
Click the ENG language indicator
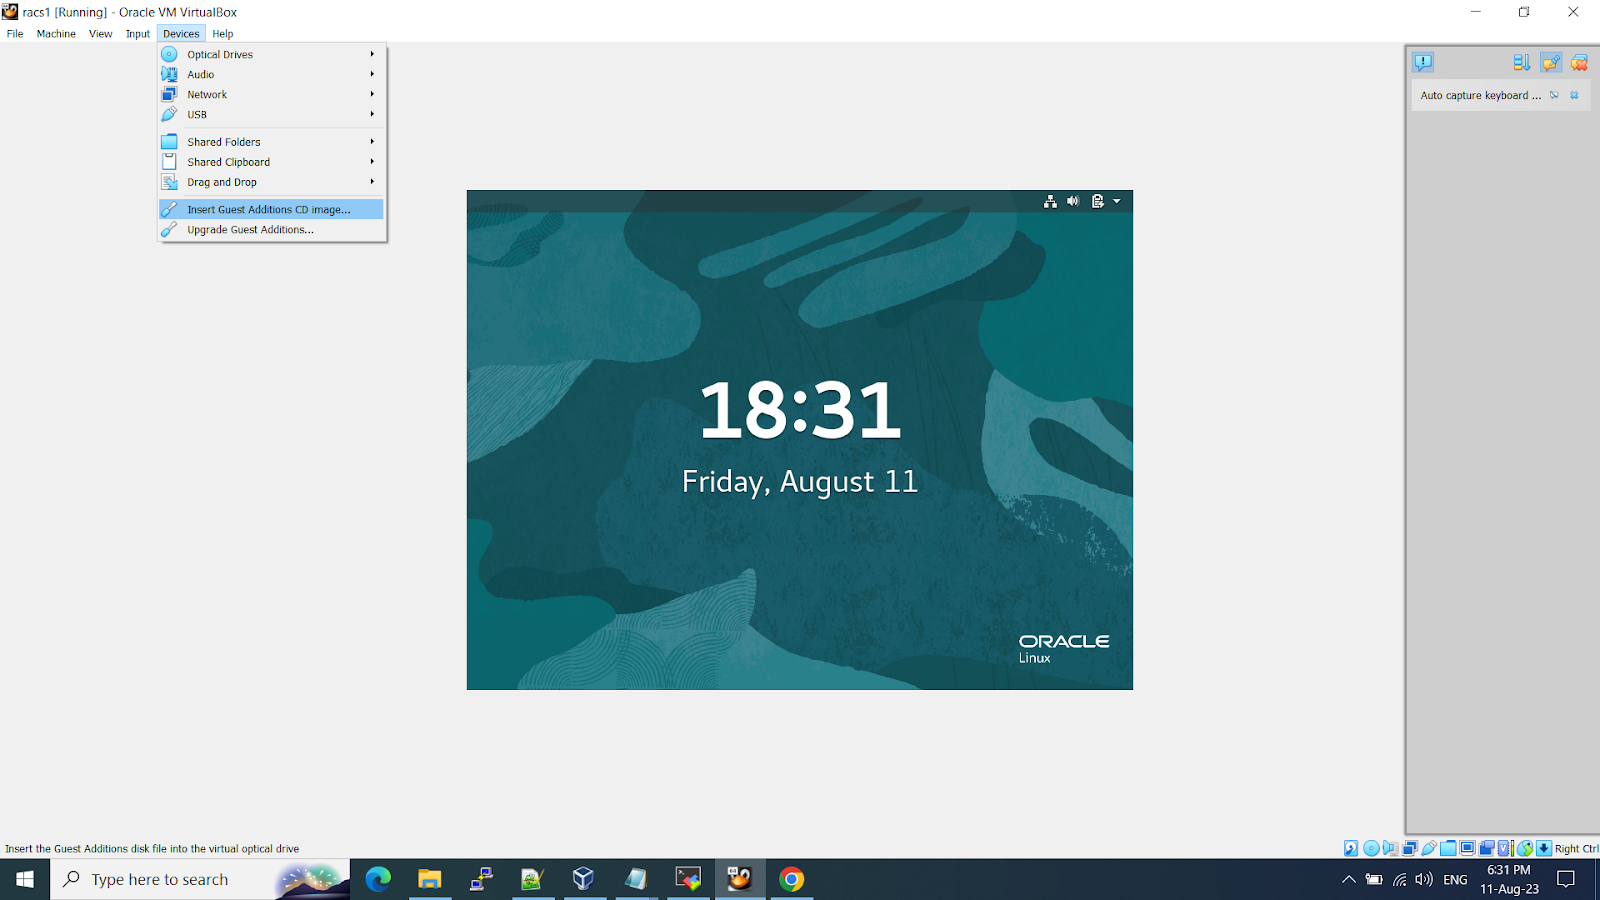(x=1456, y=879)
